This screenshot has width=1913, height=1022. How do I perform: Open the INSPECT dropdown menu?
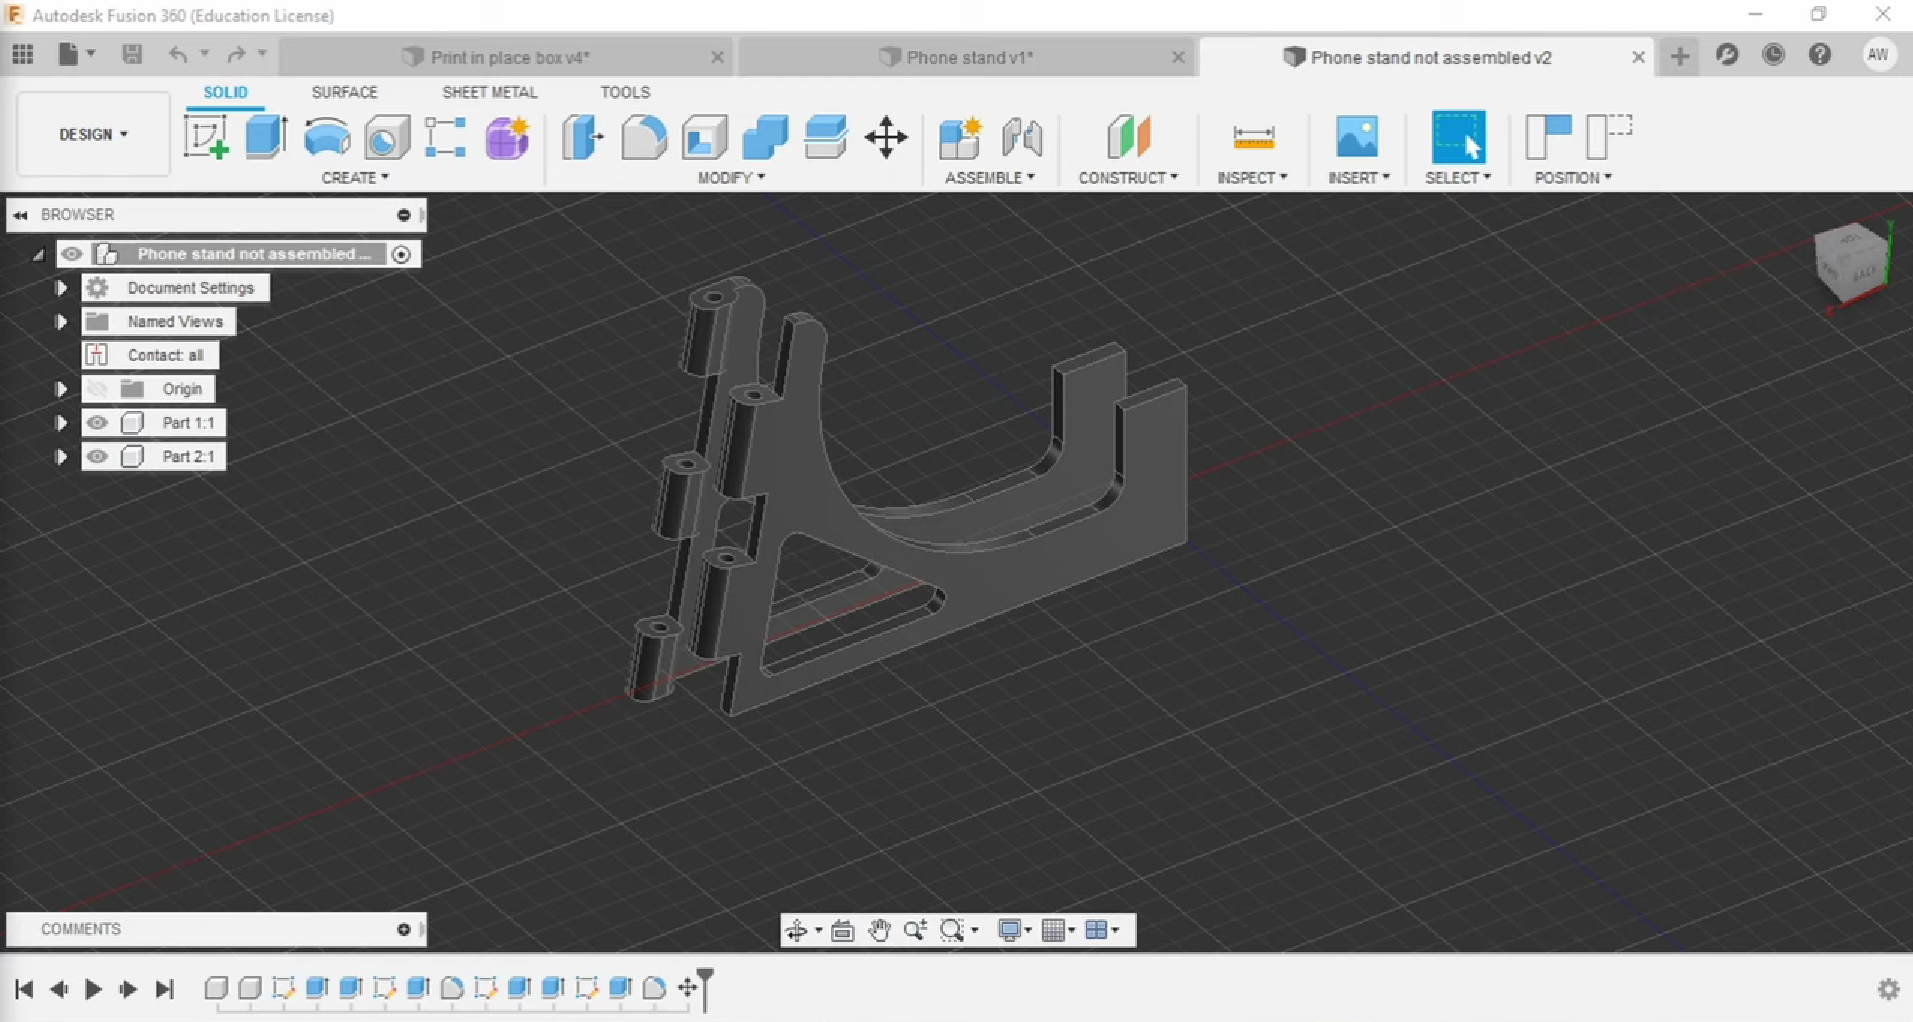(1252, 178)
